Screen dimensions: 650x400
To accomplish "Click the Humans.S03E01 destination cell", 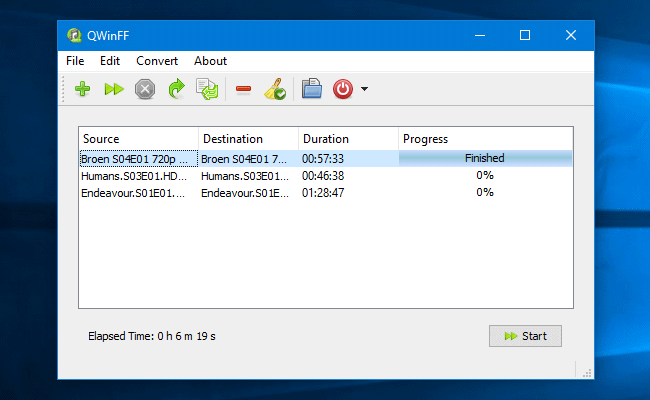I will tap(248, 176).
